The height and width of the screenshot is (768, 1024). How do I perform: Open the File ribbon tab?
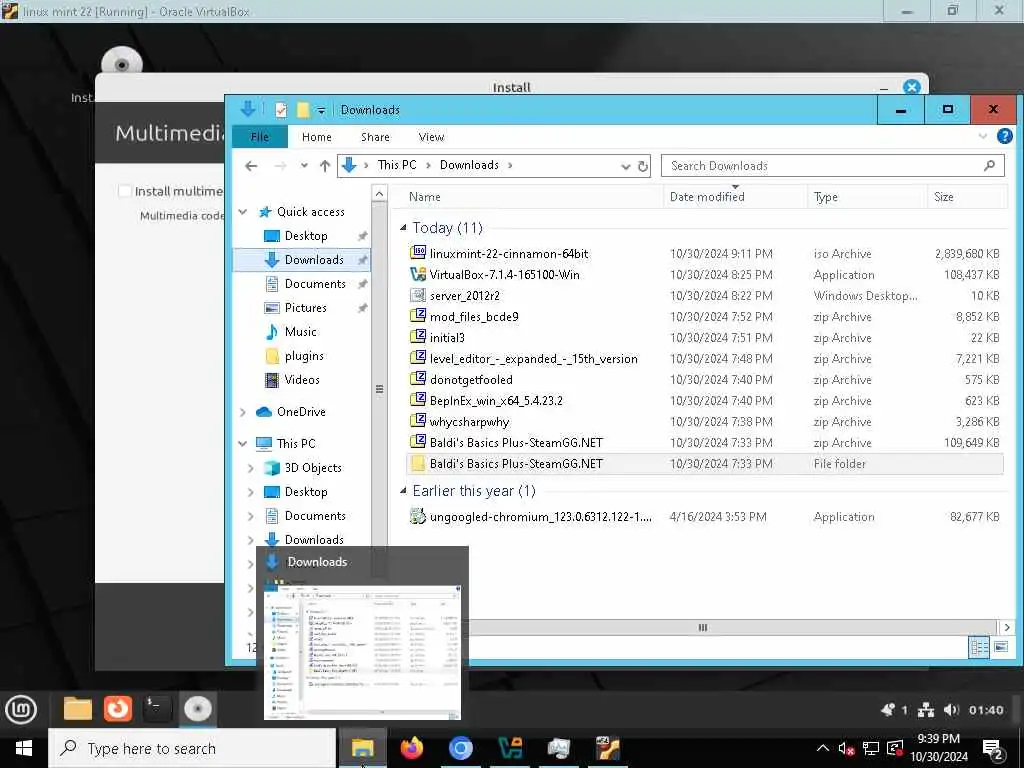(x=259, y=136)
